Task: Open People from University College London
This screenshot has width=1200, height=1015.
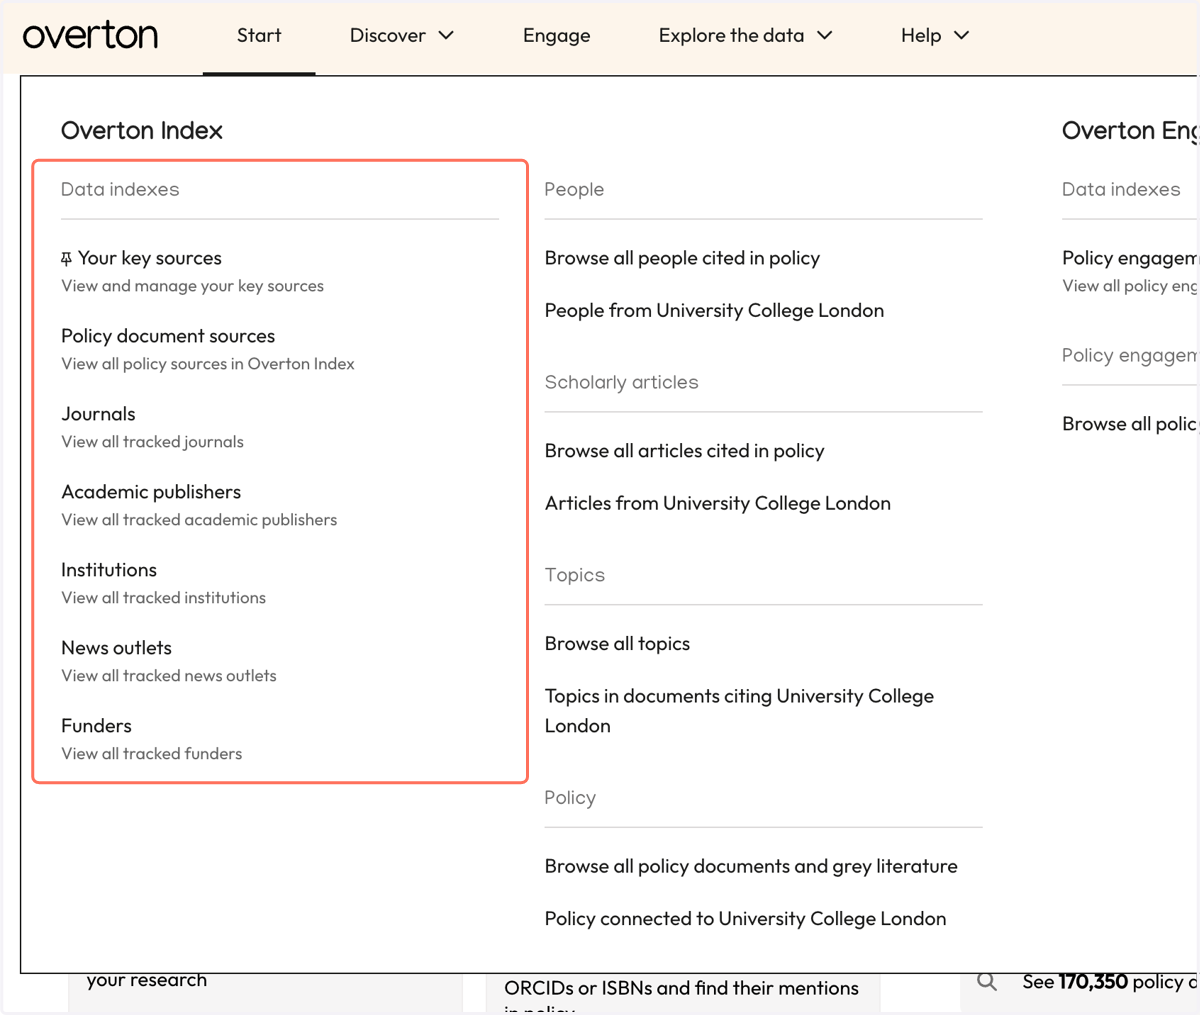Action: tap(714, 310)
